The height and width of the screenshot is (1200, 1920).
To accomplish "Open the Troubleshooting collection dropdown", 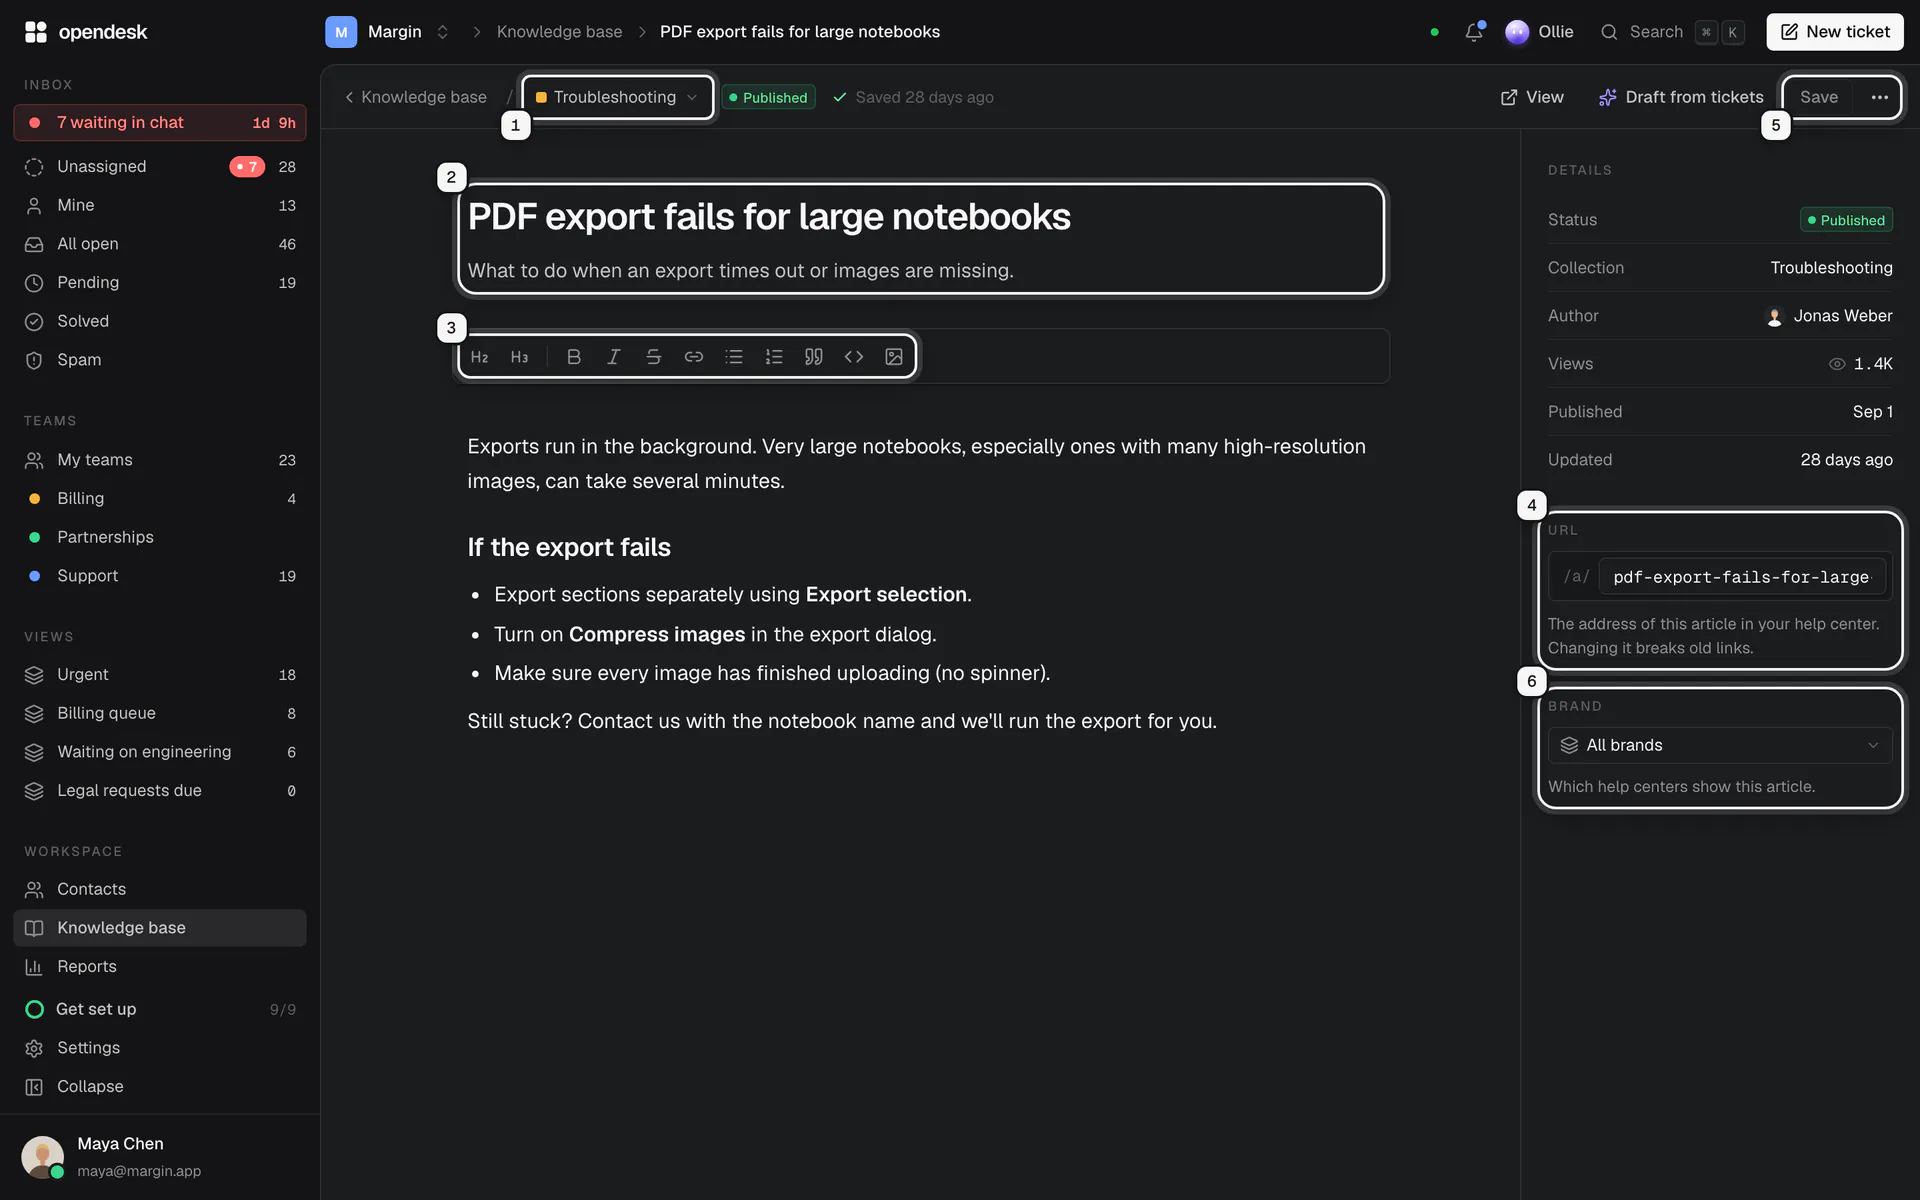I will [x=617, y=97].
